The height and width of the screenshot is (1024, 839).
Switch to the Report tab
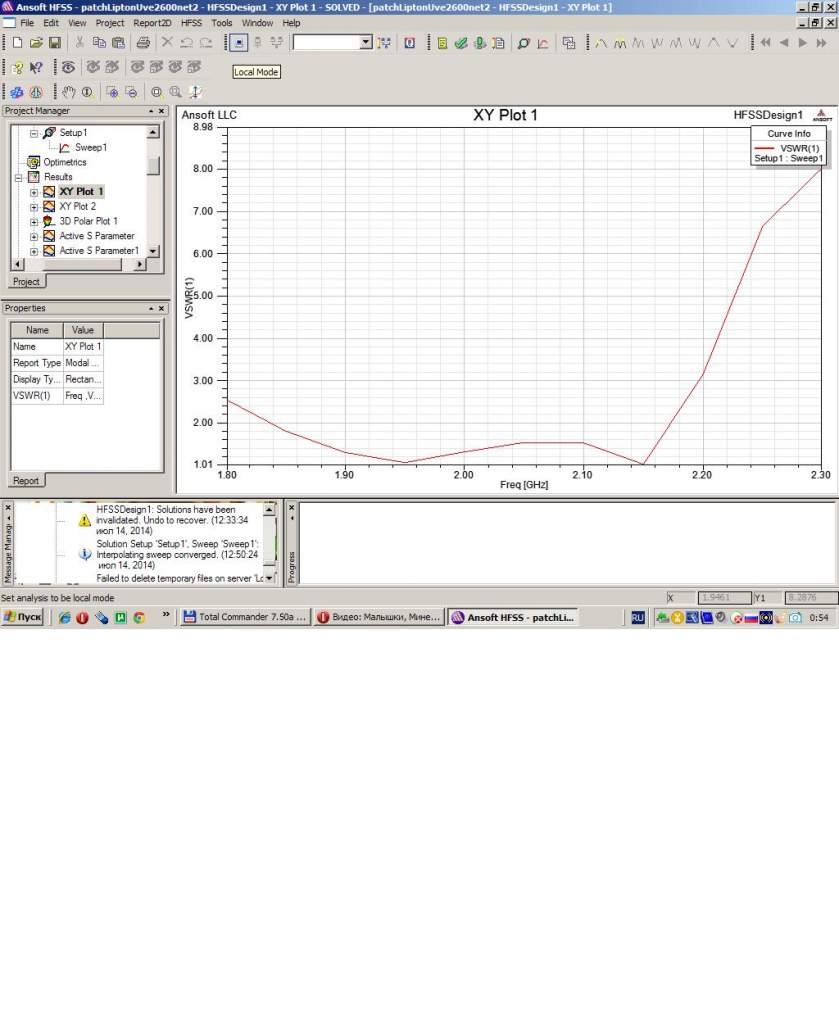(26, 481)
